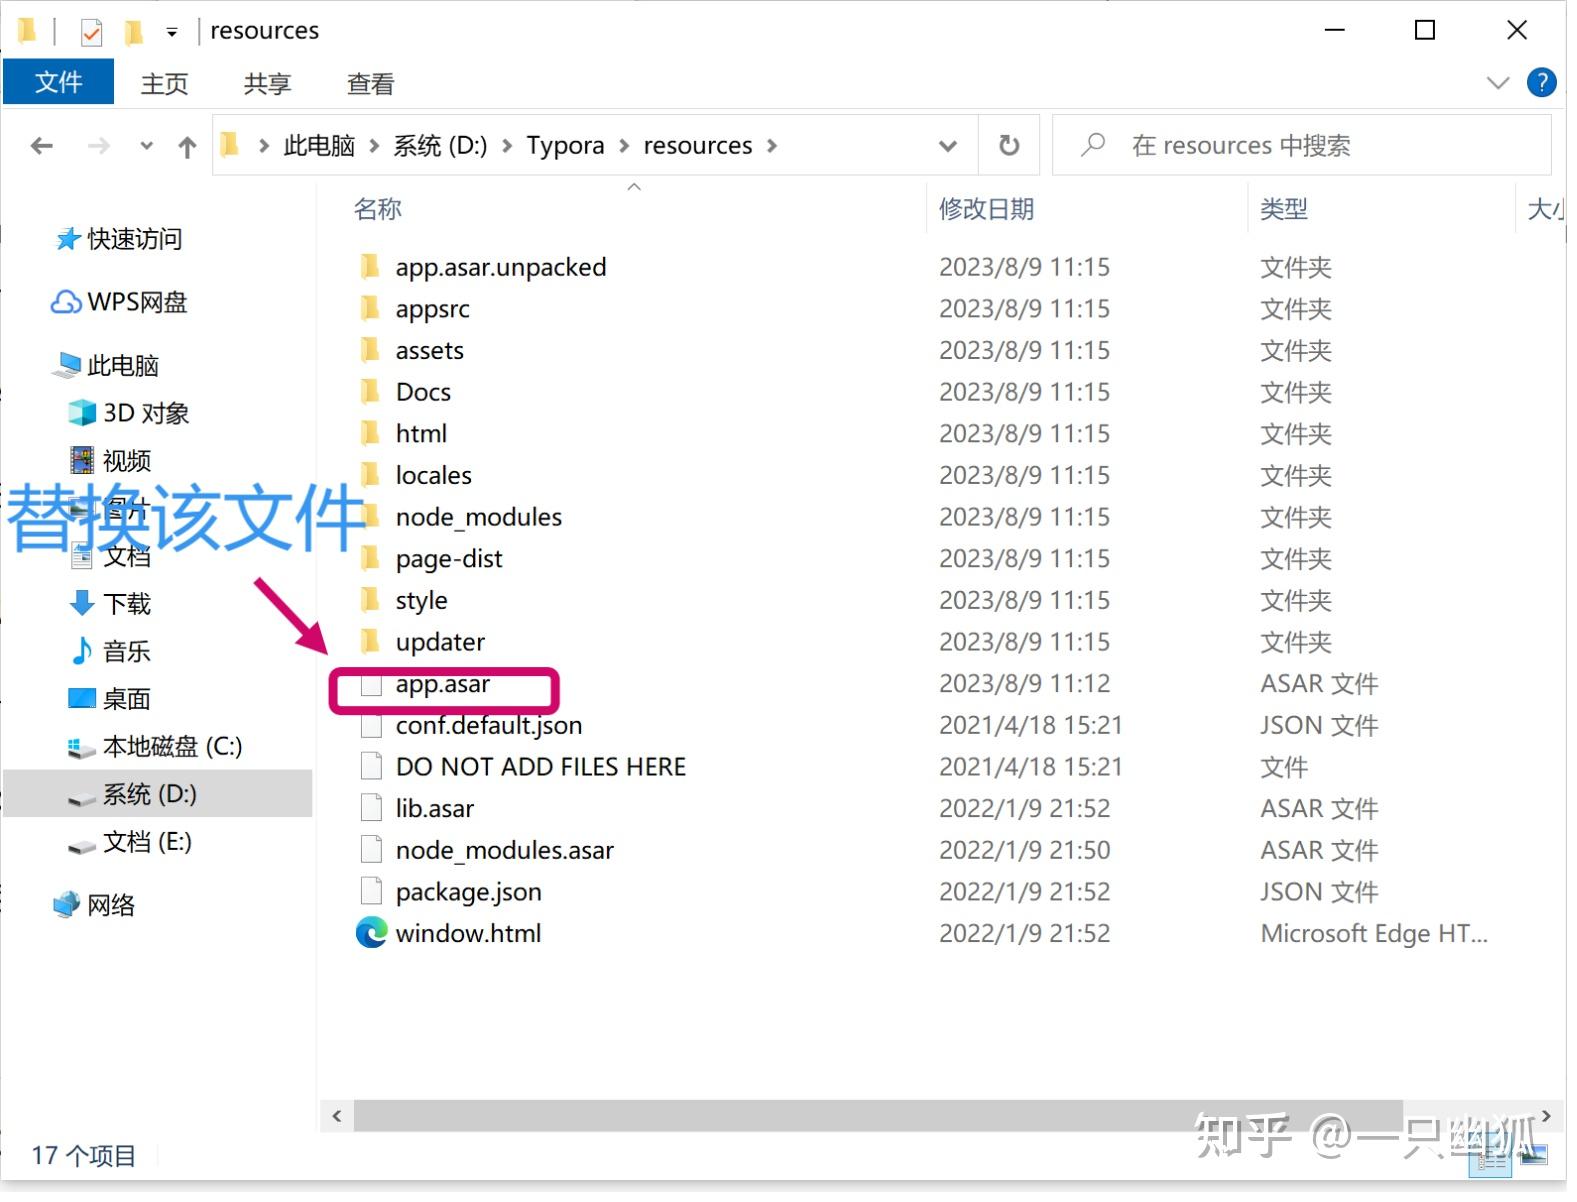
Task: Expand the chevron after 此电脑 in path
Action: tap(374, 146)
